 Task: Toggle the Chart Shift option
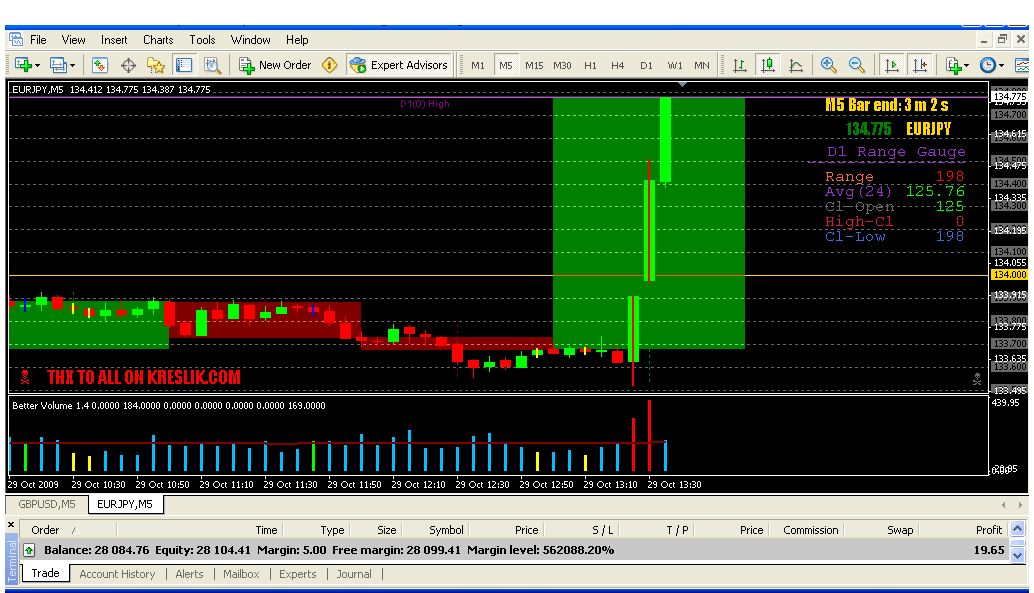(920, 65)
